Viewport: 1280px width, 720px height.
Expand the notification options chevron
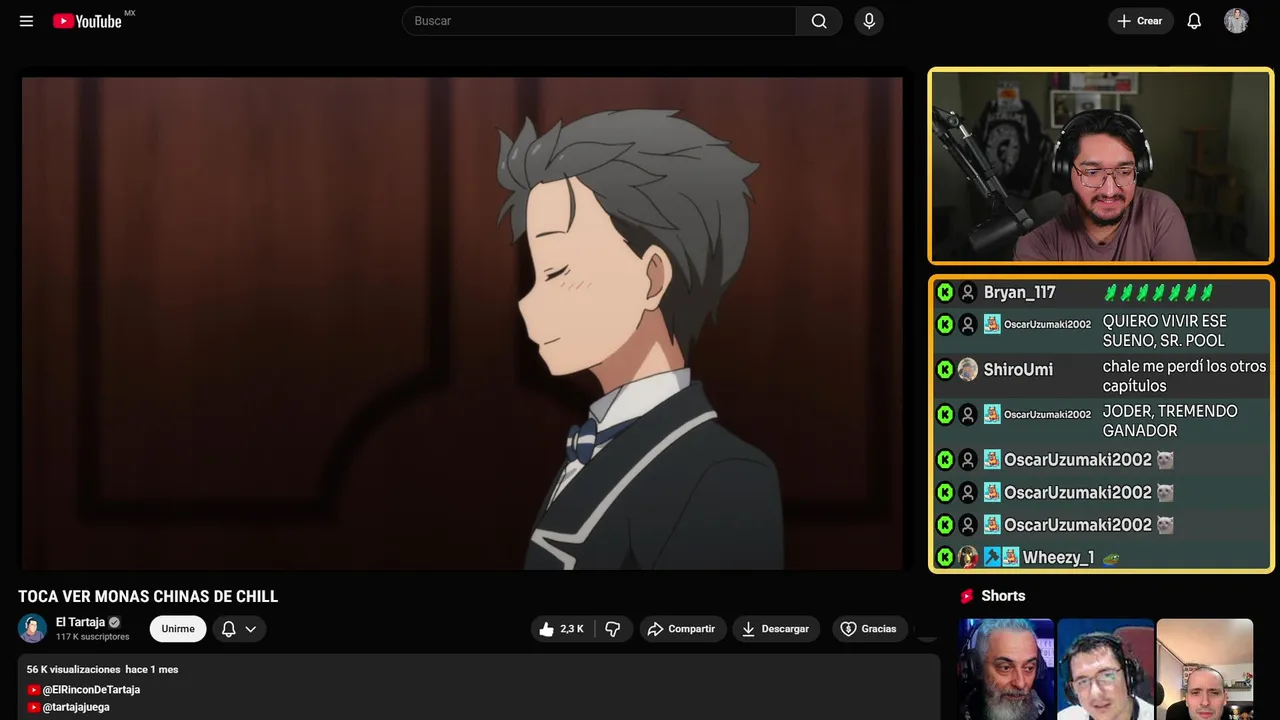tap(251, 629)
